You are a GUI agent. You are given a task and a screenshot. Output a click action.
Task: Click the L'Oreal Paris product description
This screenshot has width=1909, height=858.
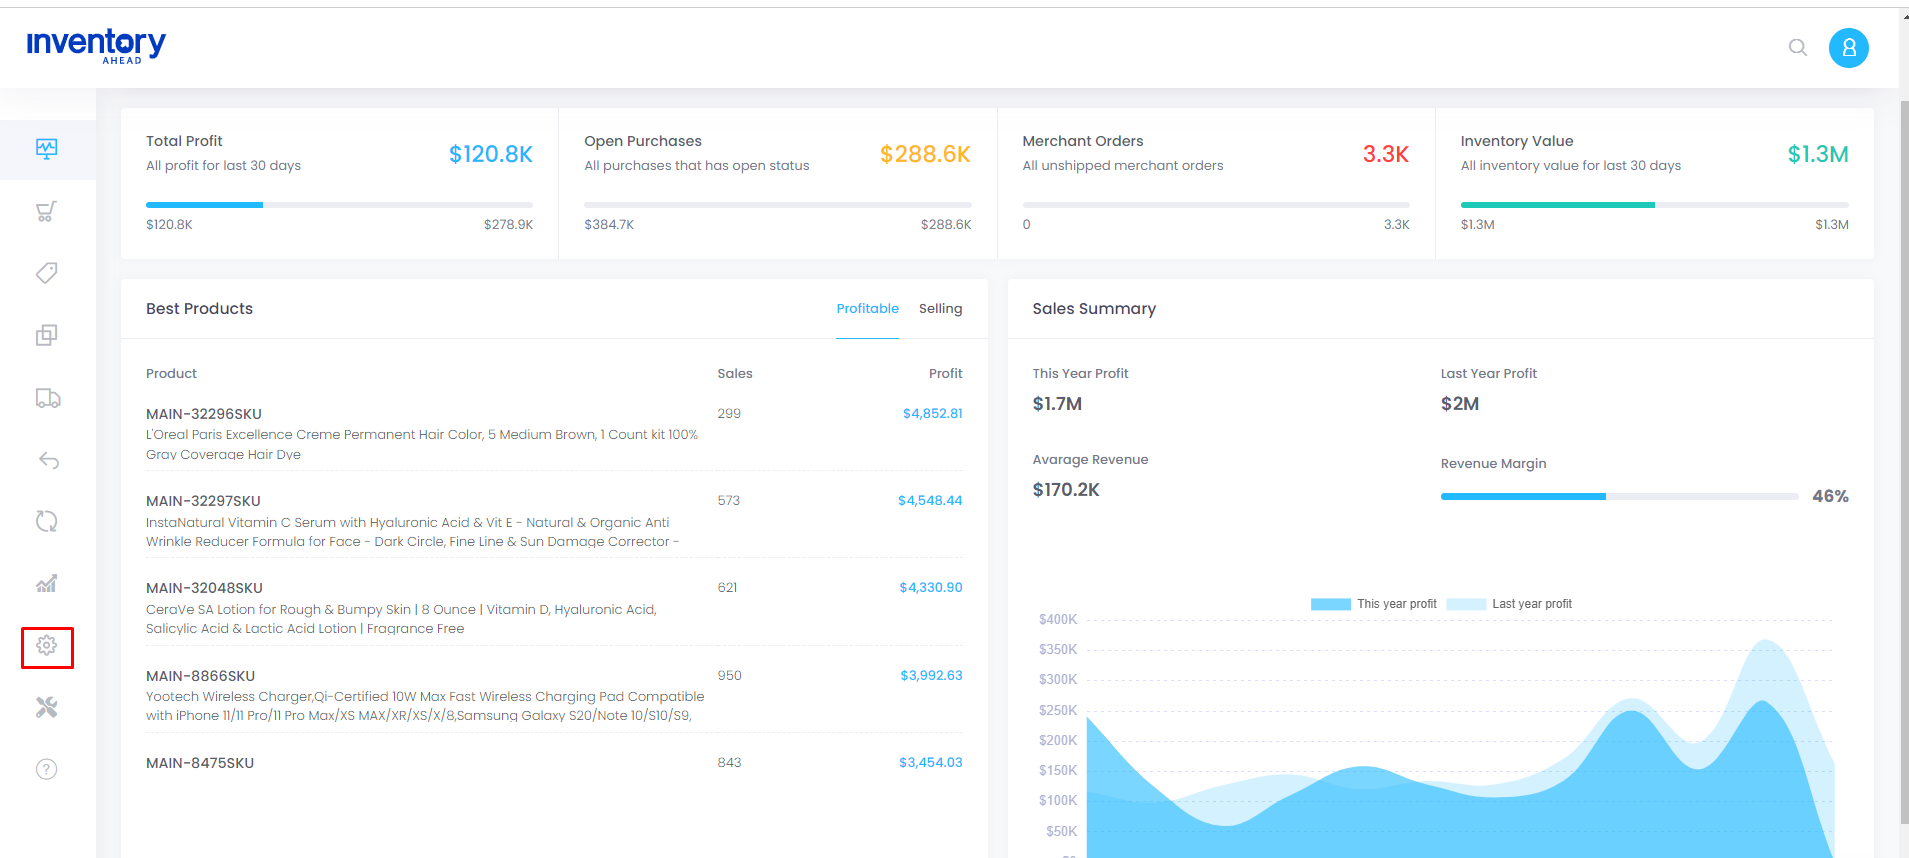tap(422, 444)
